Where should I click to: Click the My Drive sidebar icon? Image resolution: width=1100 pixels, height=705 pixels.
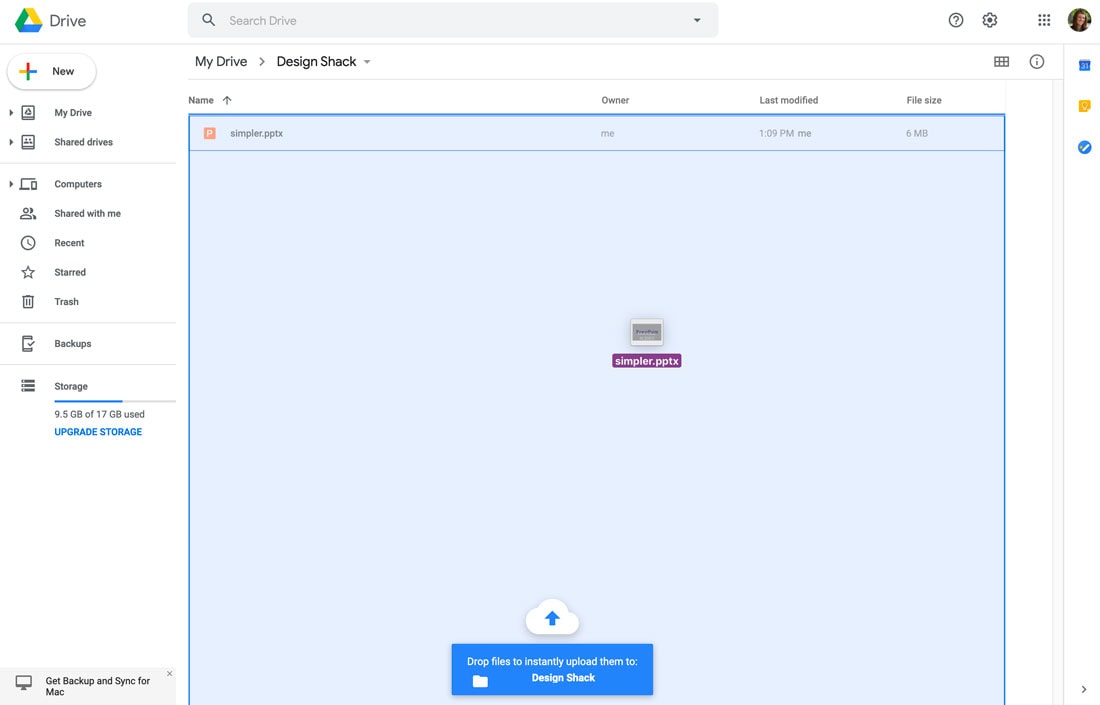coord(28,112)
